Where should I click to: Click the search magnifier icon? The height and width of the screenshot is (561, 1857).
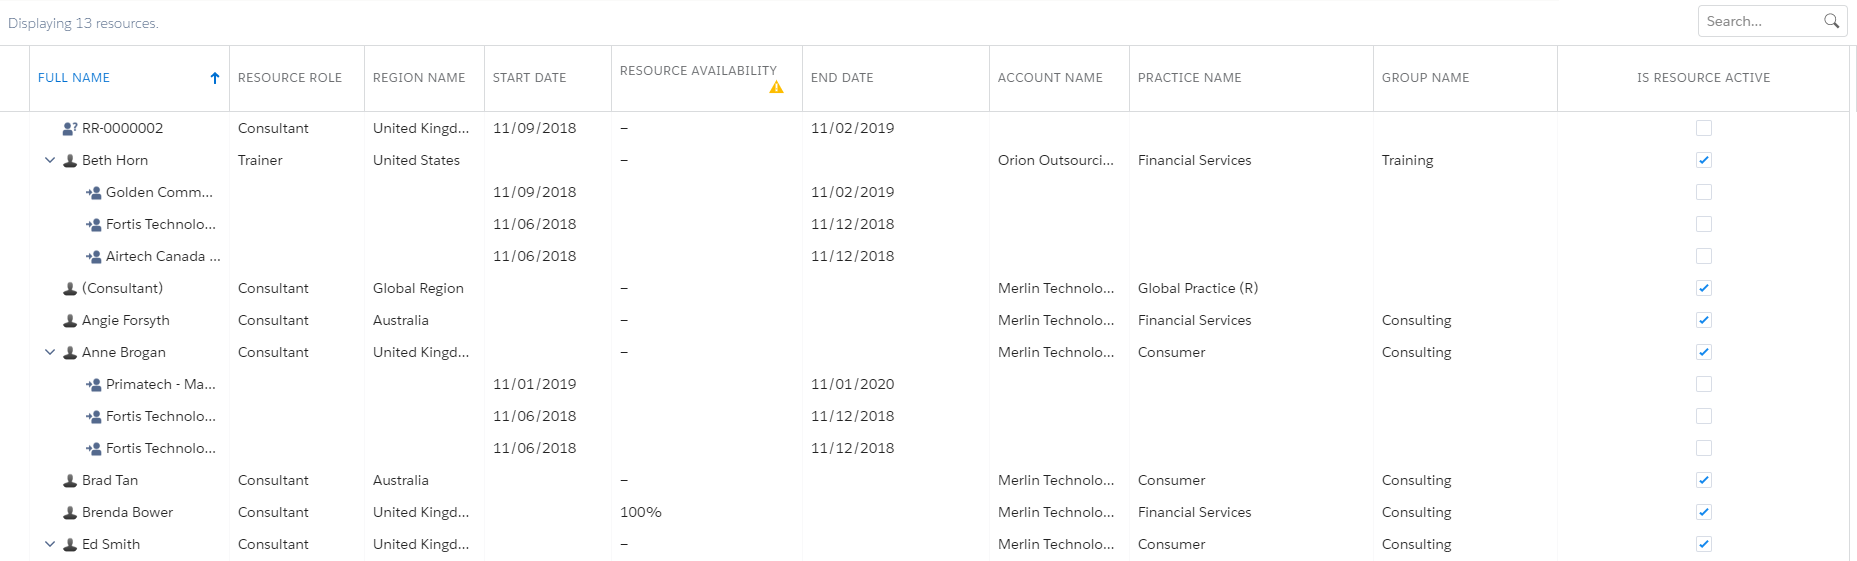[1830, 21]
